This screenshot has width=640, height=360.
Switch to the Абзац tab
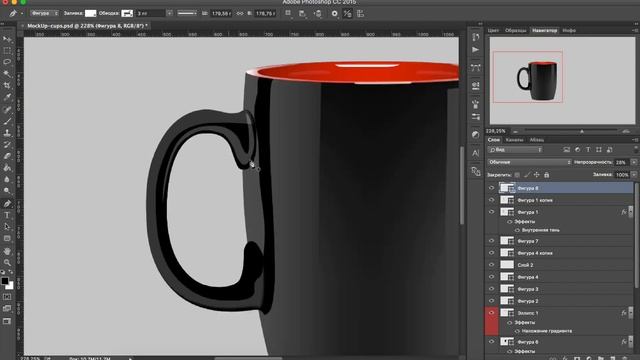[536, 140]
